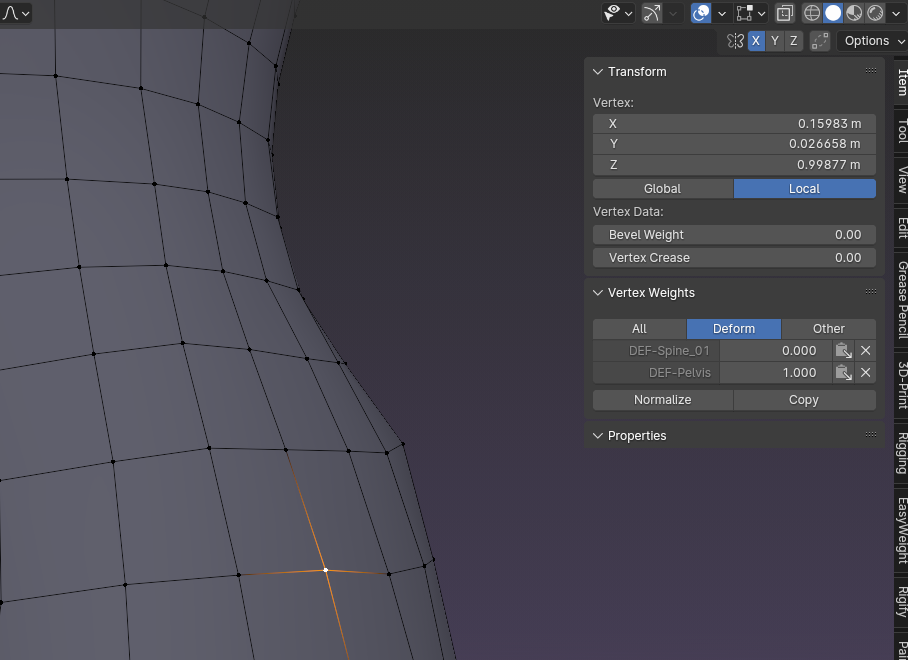Screen dimensions: 908x660
Task: Click the DEF-Pelvis weight value slider
Action: (775, 372)
